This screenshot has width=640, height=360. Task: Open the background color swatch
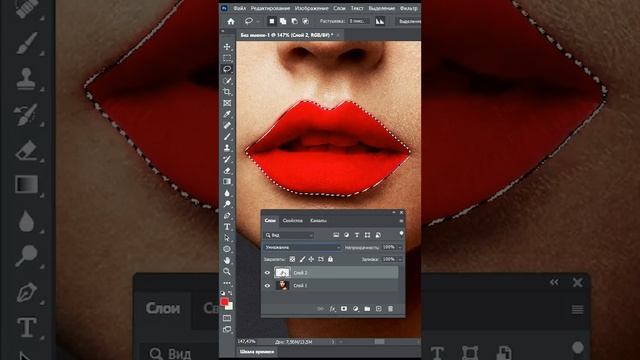pos(230,306)
